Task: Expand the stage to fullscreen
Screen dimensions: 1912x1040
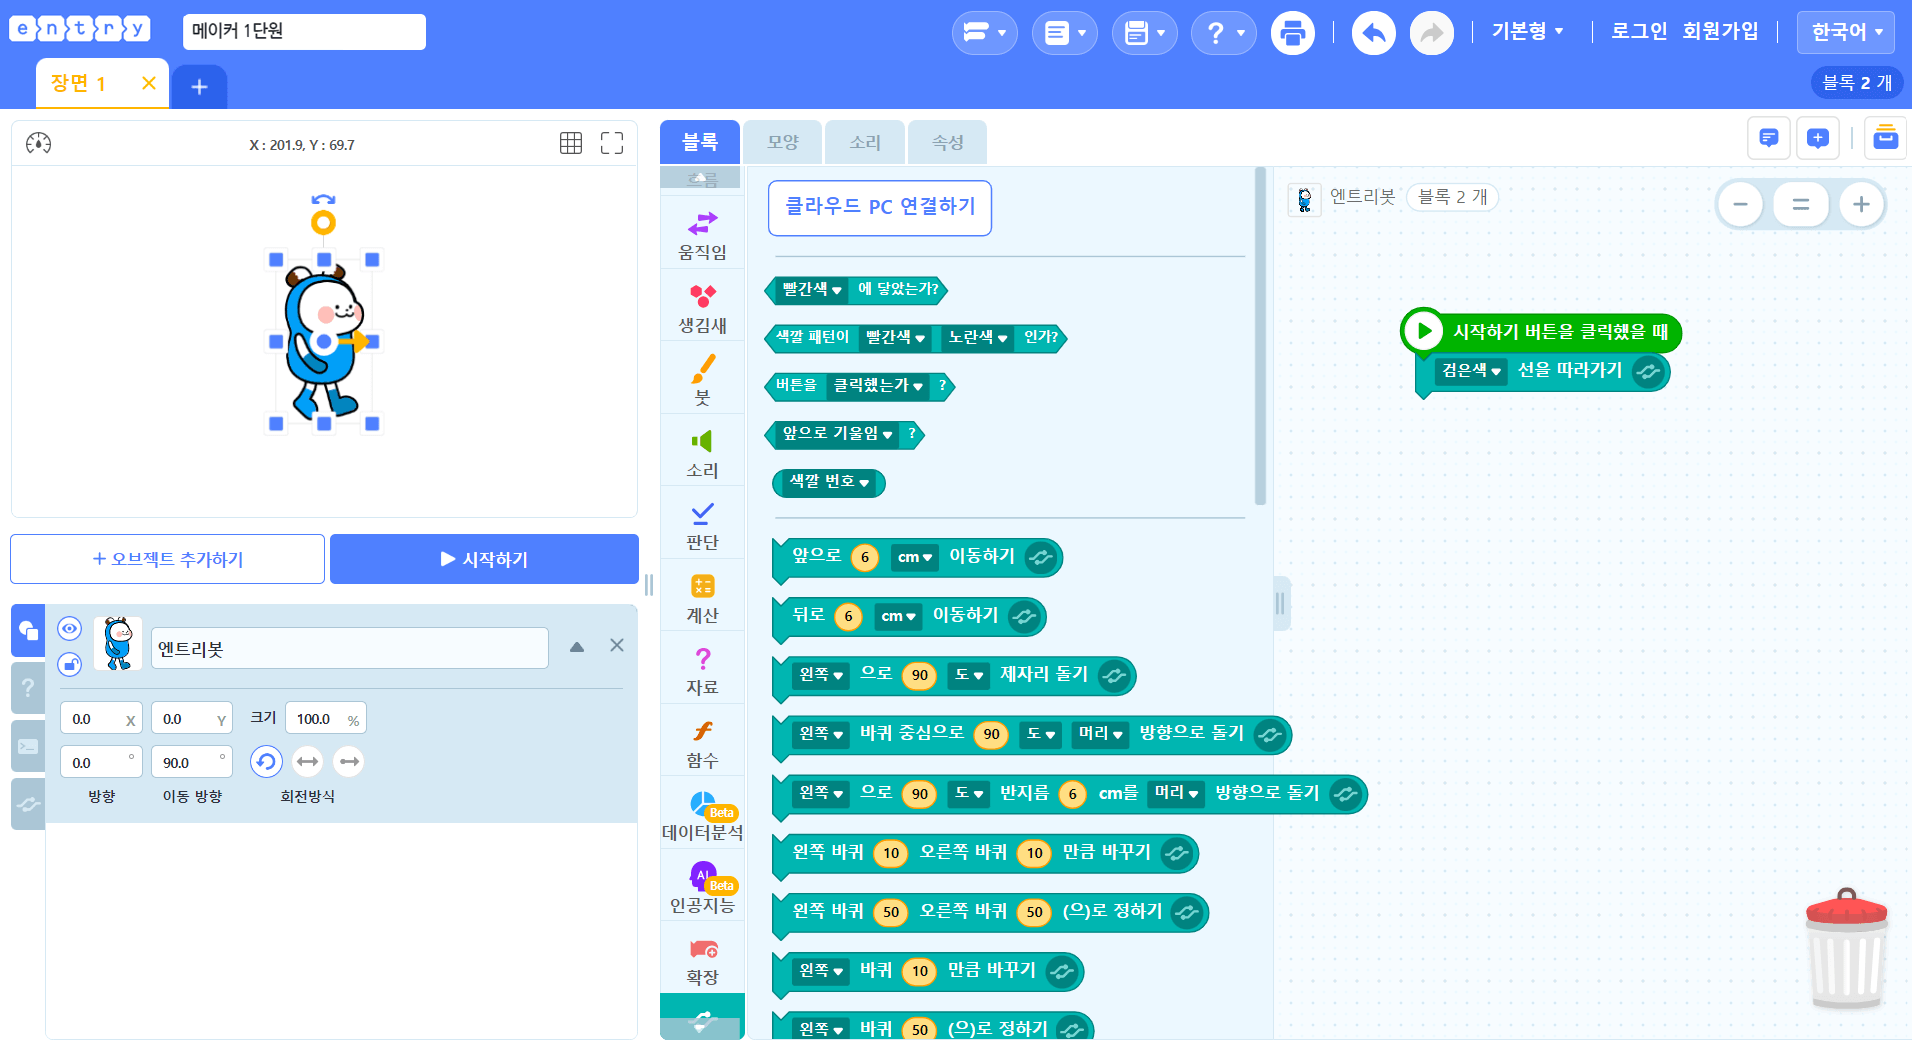Action: click(612, 143)
